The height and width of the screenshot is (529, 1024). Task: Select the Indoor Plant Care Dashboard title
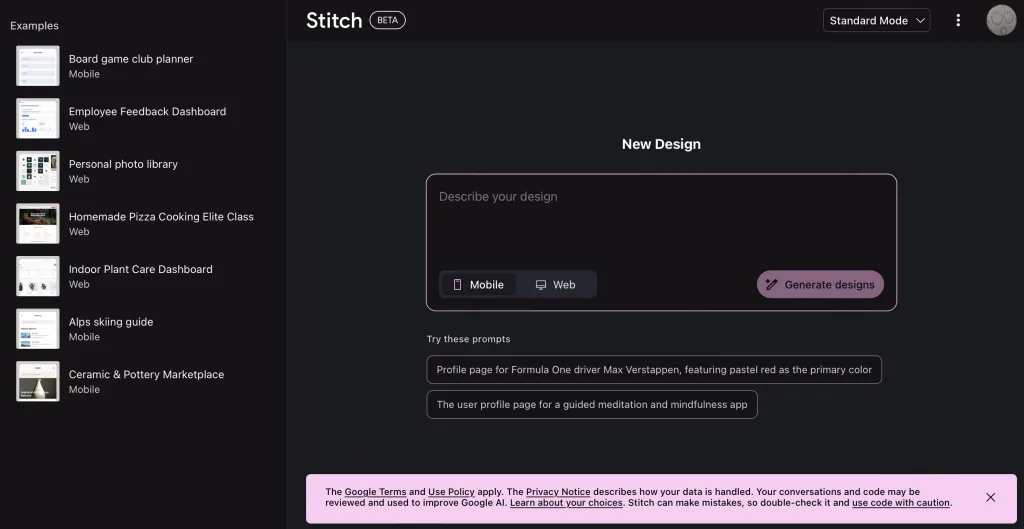140,269
